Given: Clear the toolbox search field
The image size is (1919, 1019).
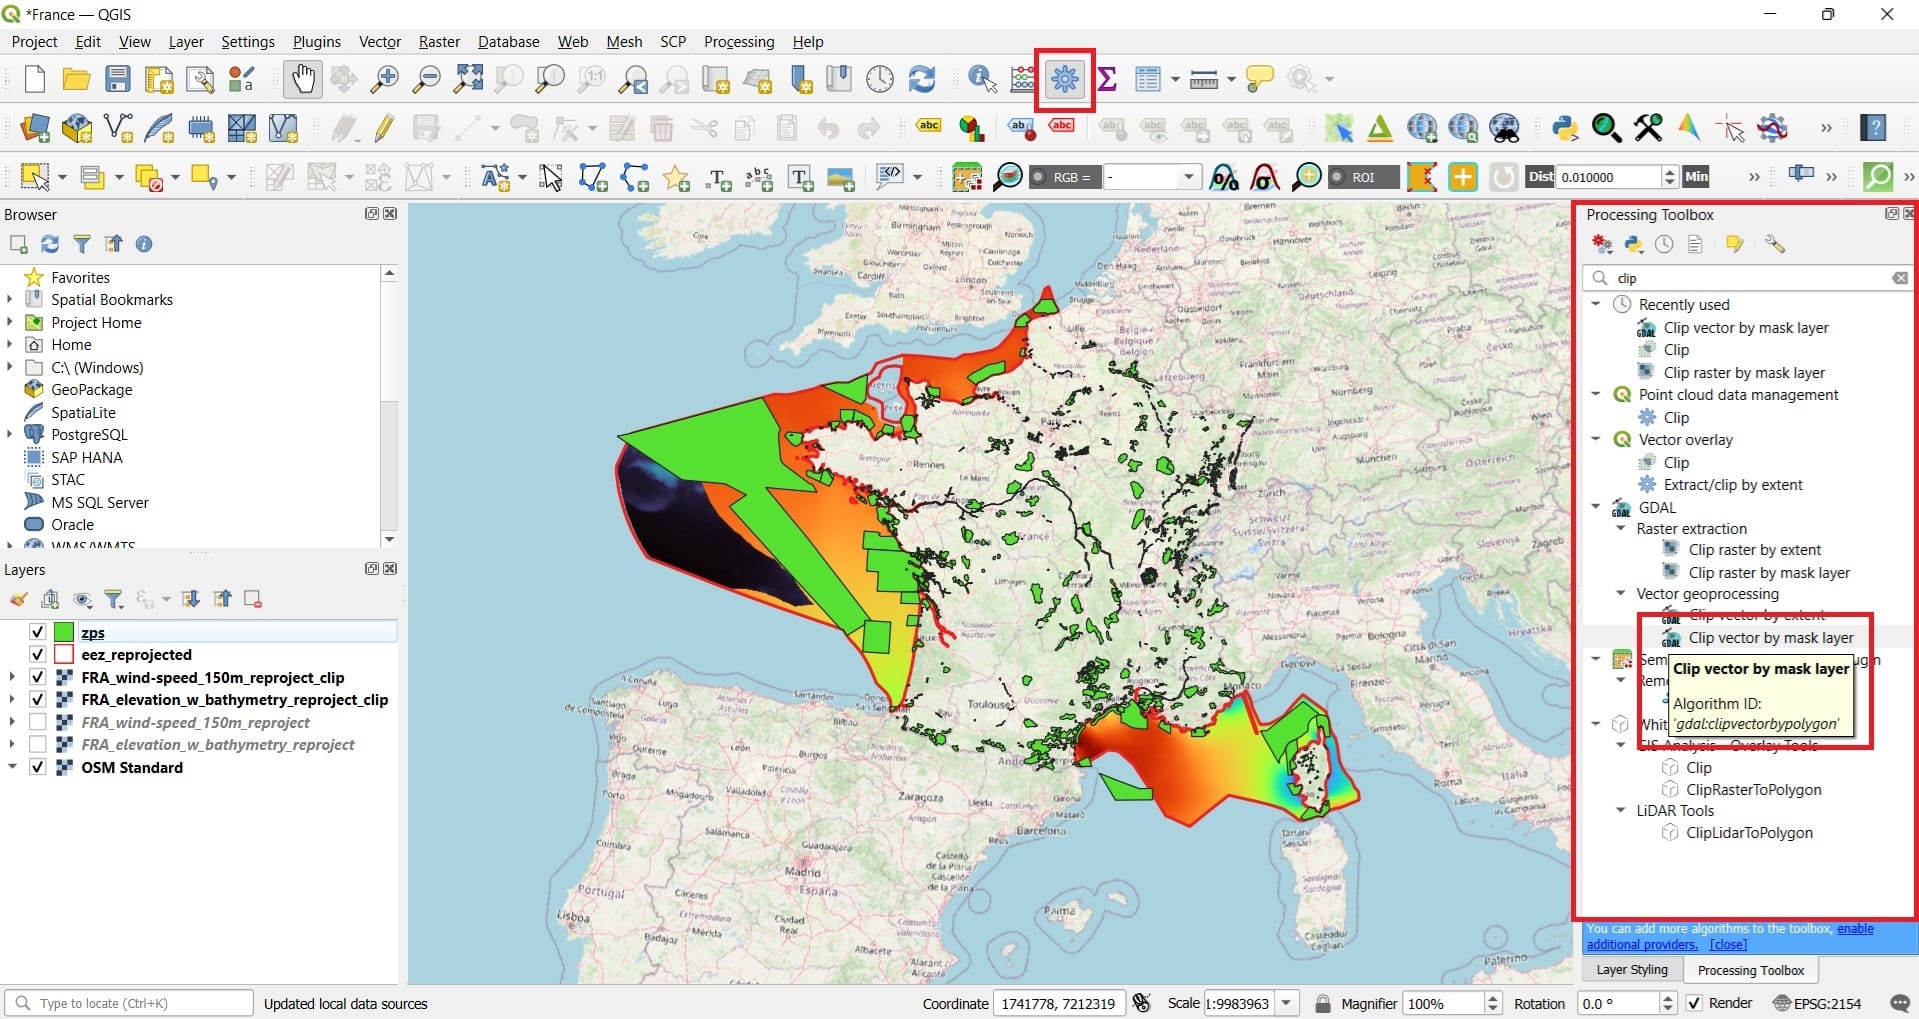Looking at the screenshot, I should coord(1900,278).
